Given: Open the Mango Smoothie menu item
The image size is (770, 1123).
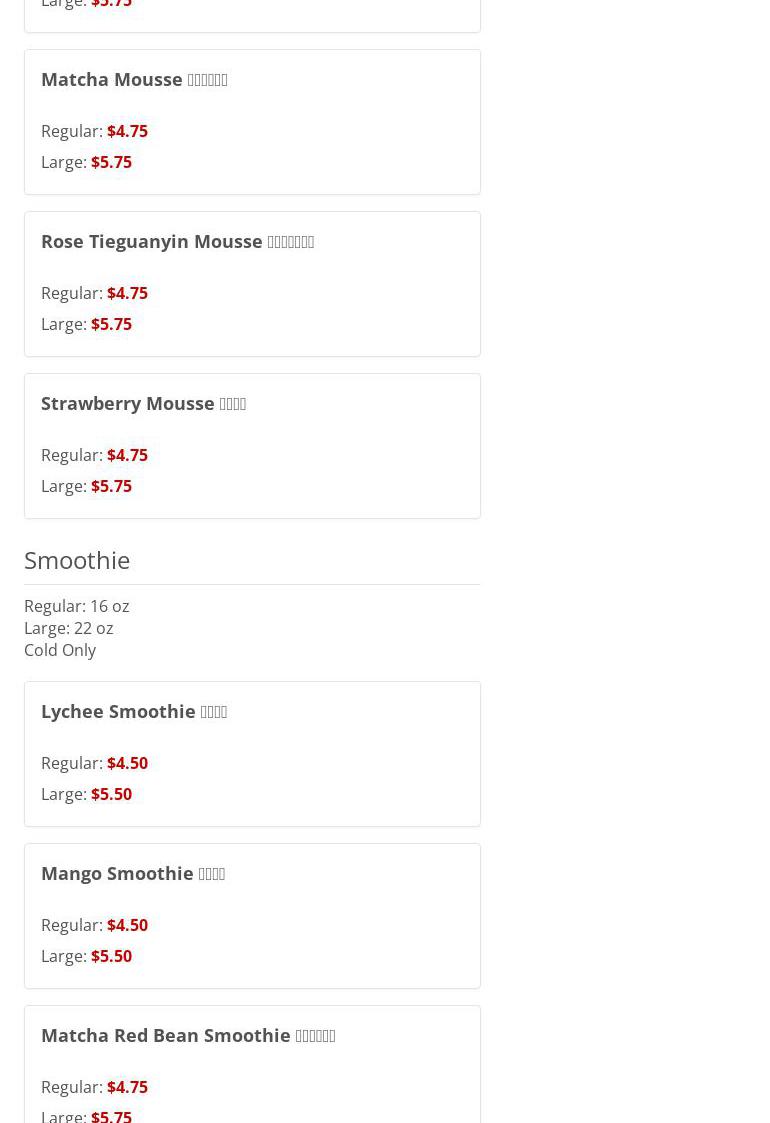Looking at the screenshot, I should pyautogui.click(x=133, y=873).
